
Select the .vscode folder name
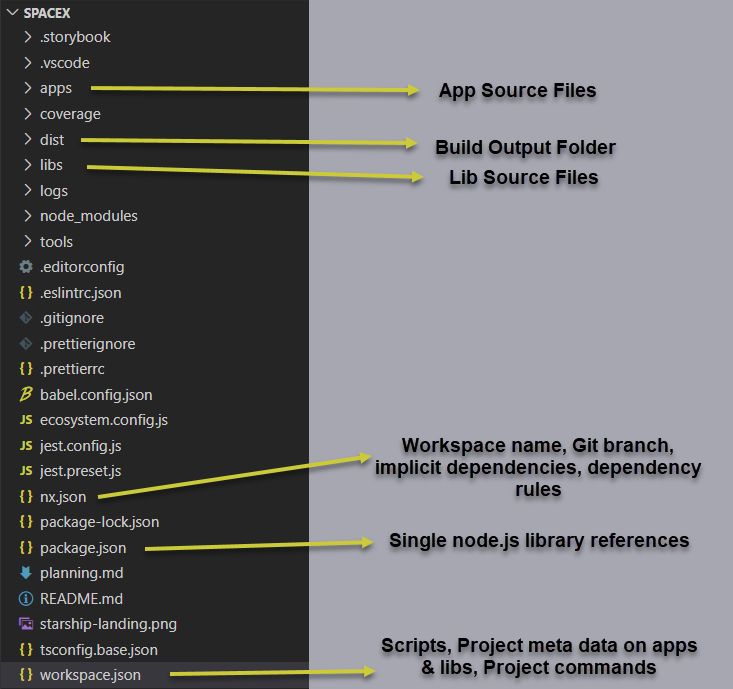pos(65,63)
